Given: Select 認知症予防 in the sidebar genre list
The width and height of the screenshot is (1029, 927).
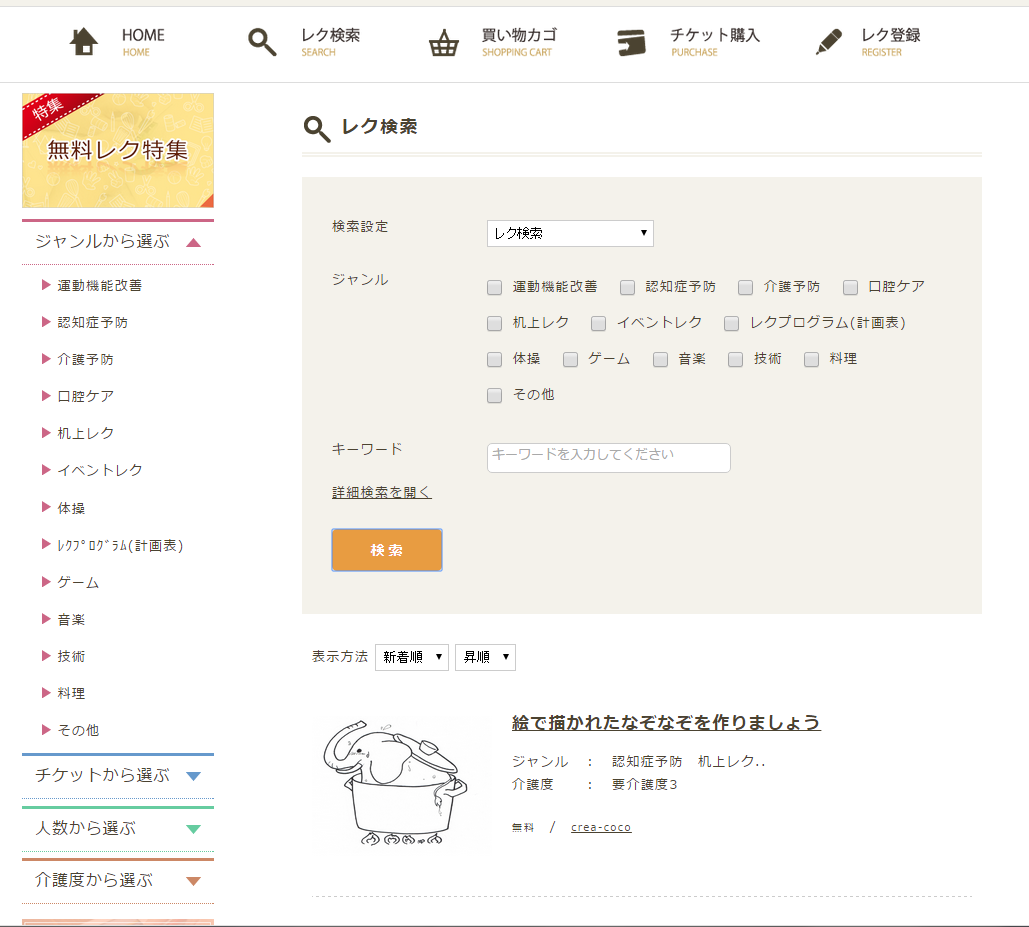Looking at the screenshot, I should click(92, 323).
